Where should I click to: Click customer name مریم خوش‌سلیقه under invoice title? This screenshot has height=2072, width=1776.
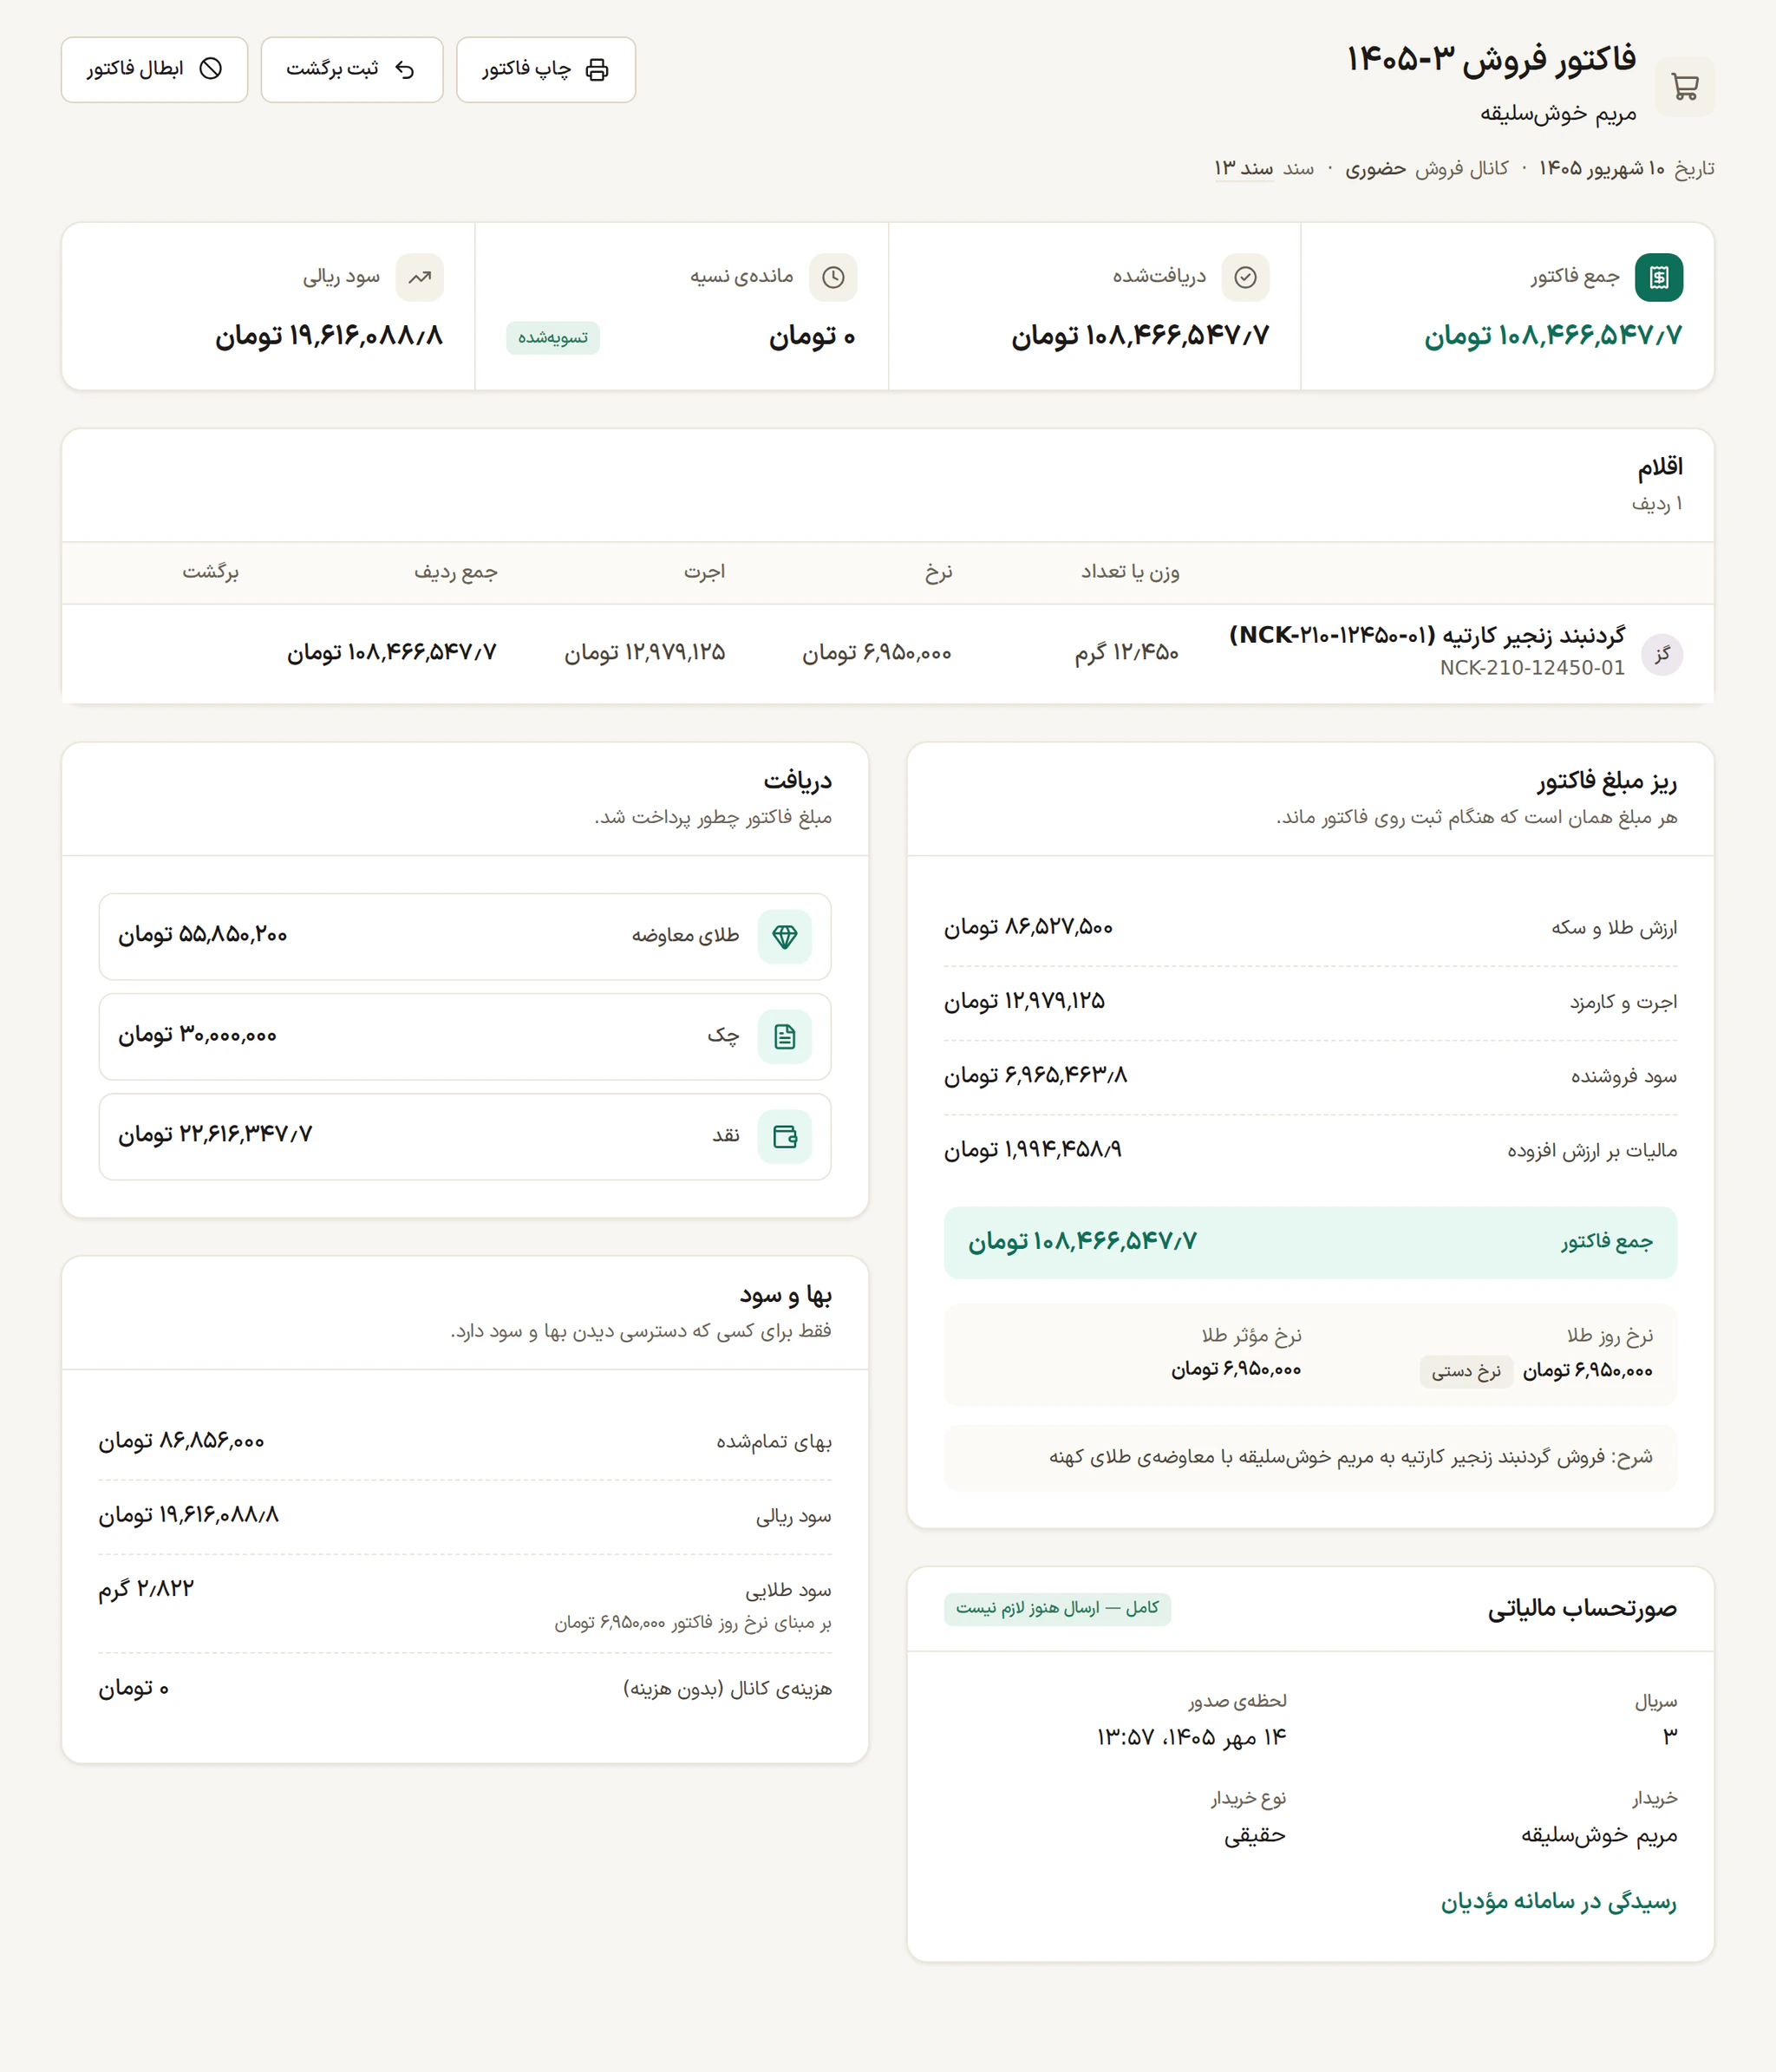click(x=1558, y=113)
